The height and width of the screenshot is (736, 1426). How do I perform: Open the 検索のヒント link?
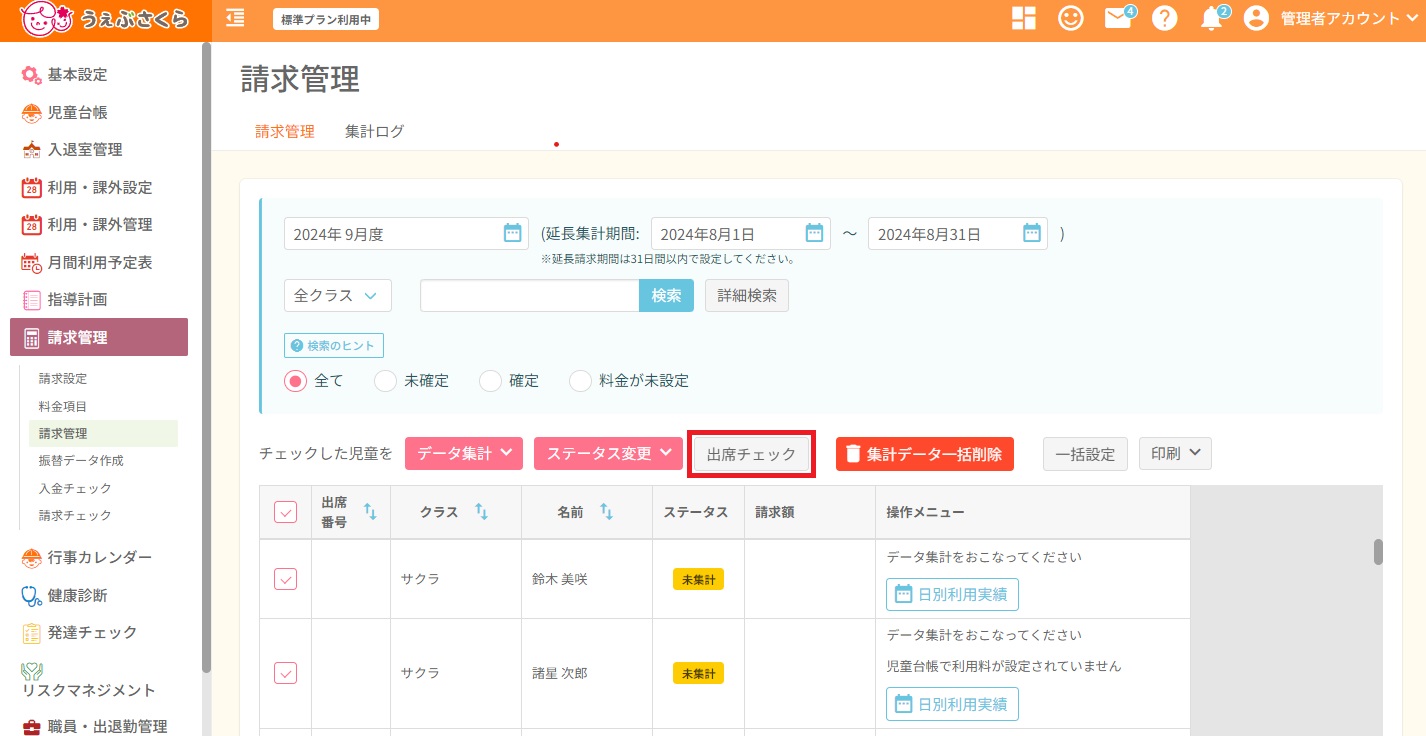[334, 346]
